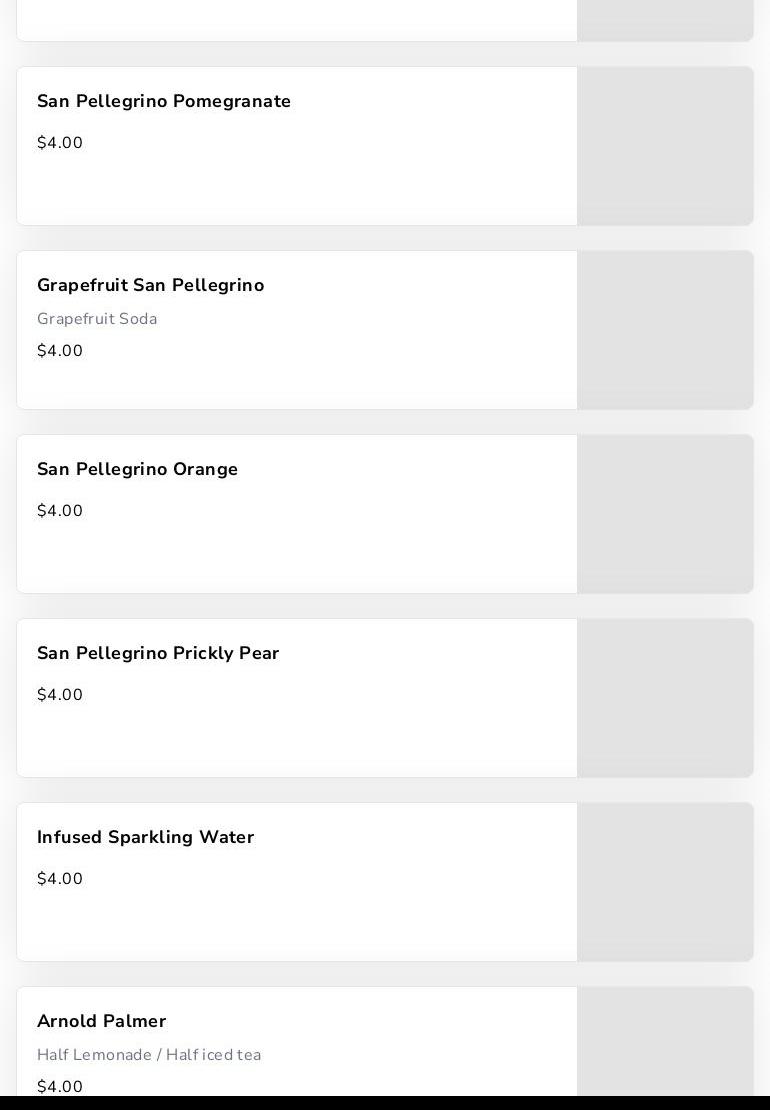Choose the San Pellegrino Orange title

(x=138, y=470)
